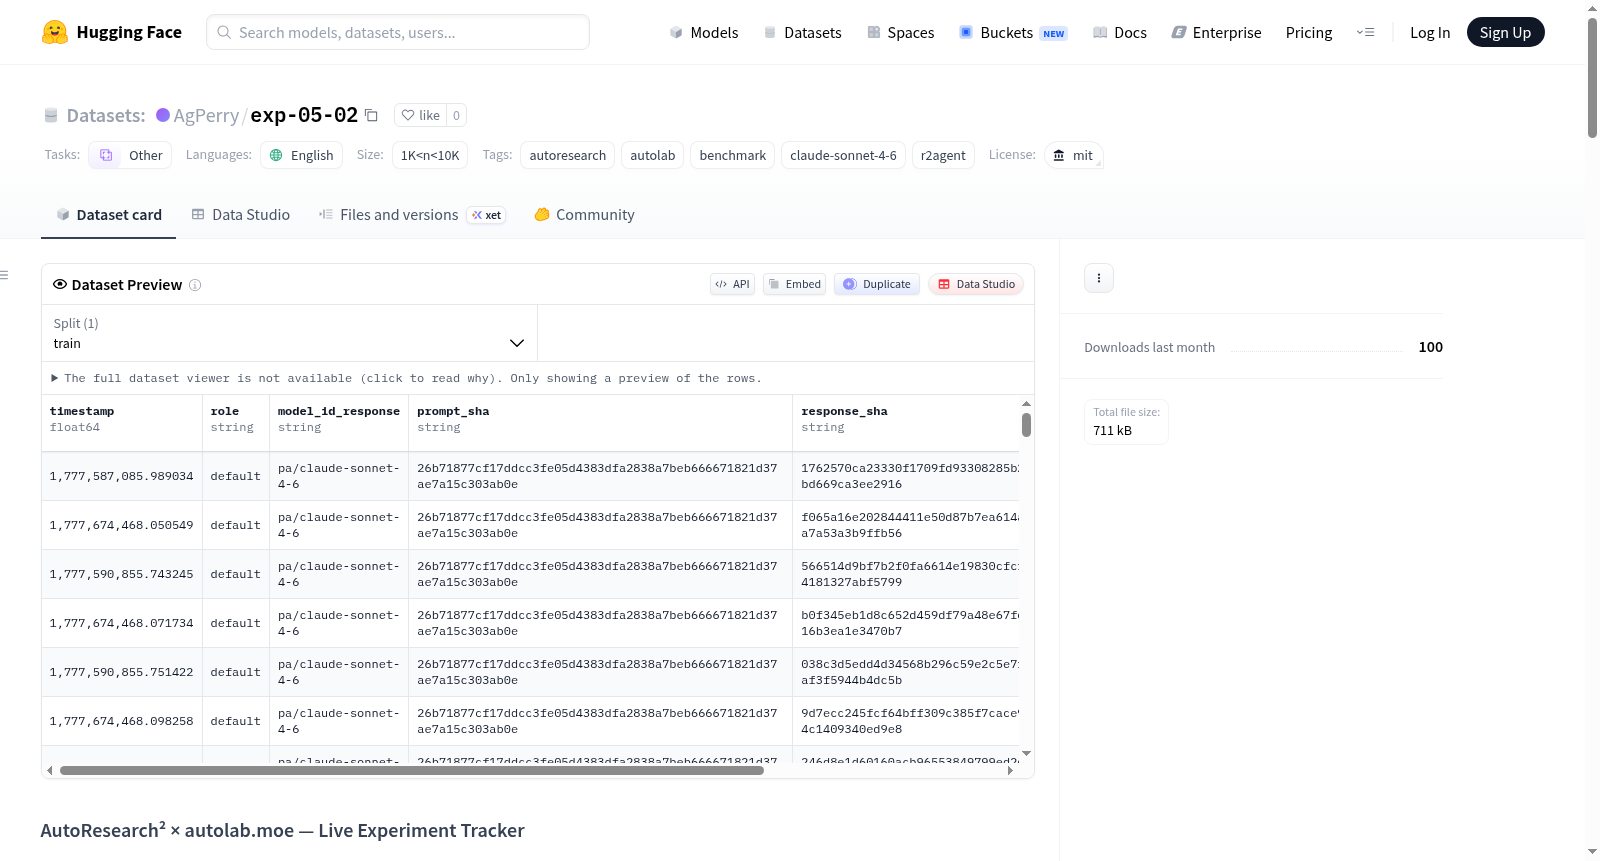The image size is (1600, 861).
Task: Click the English language globe tag
Action: 302,155
